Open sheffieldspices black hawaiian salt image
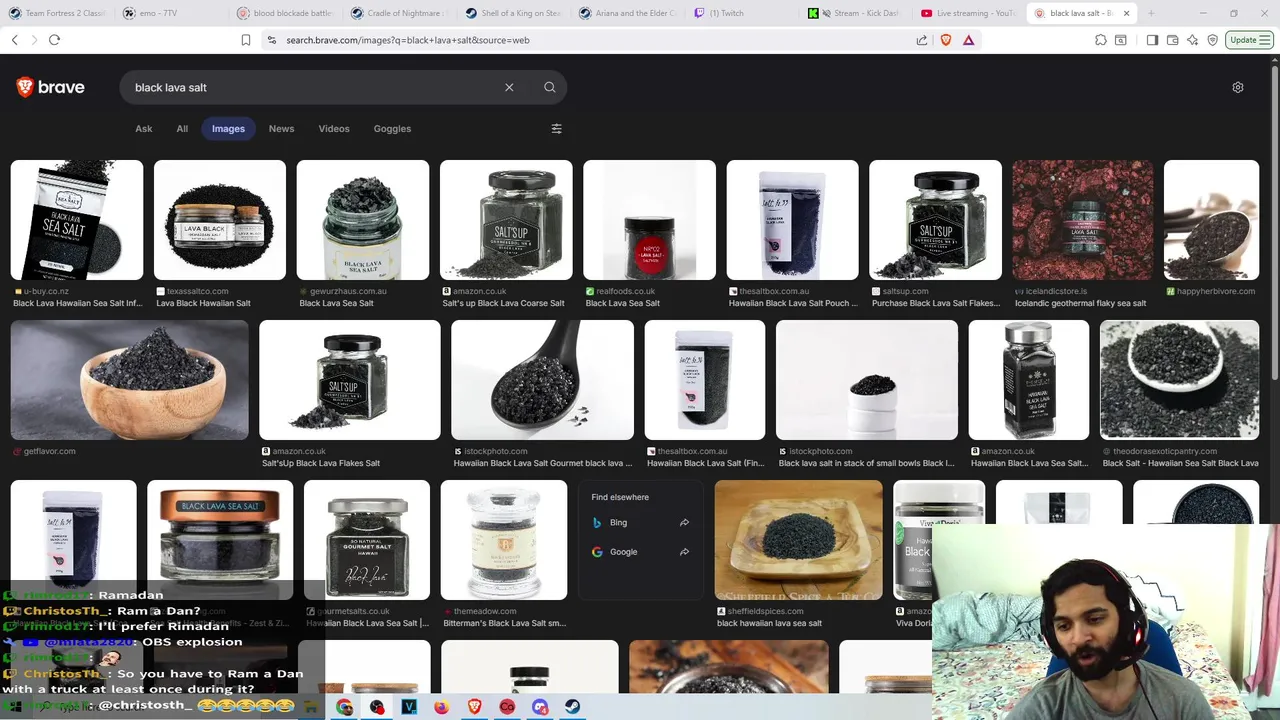The image size is (1280, 720). 799,540
